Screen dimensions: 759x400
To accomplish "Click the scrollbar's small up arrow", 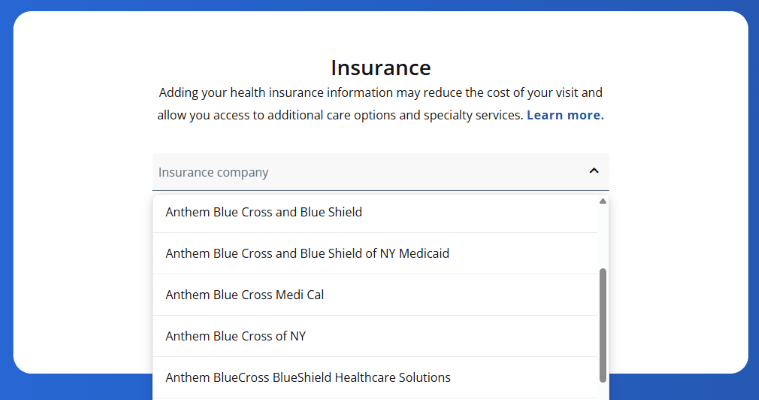I will [602, 201].
